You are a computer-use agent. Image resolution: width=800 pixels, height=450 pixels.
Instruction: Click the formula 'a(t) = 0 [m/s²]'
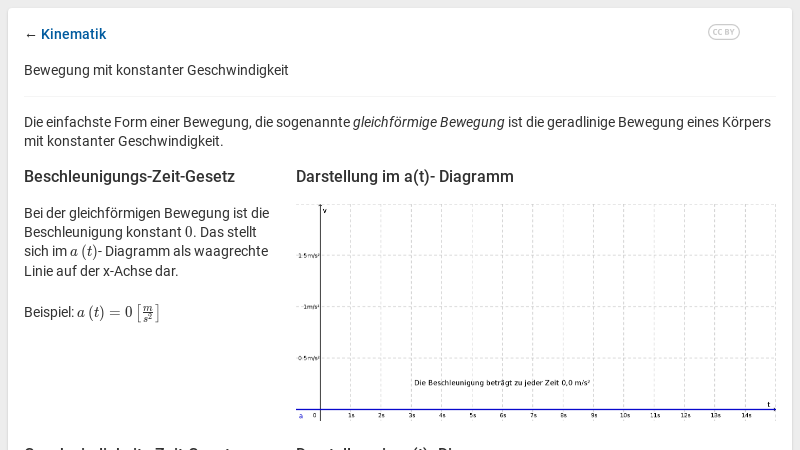coord(118,312)
